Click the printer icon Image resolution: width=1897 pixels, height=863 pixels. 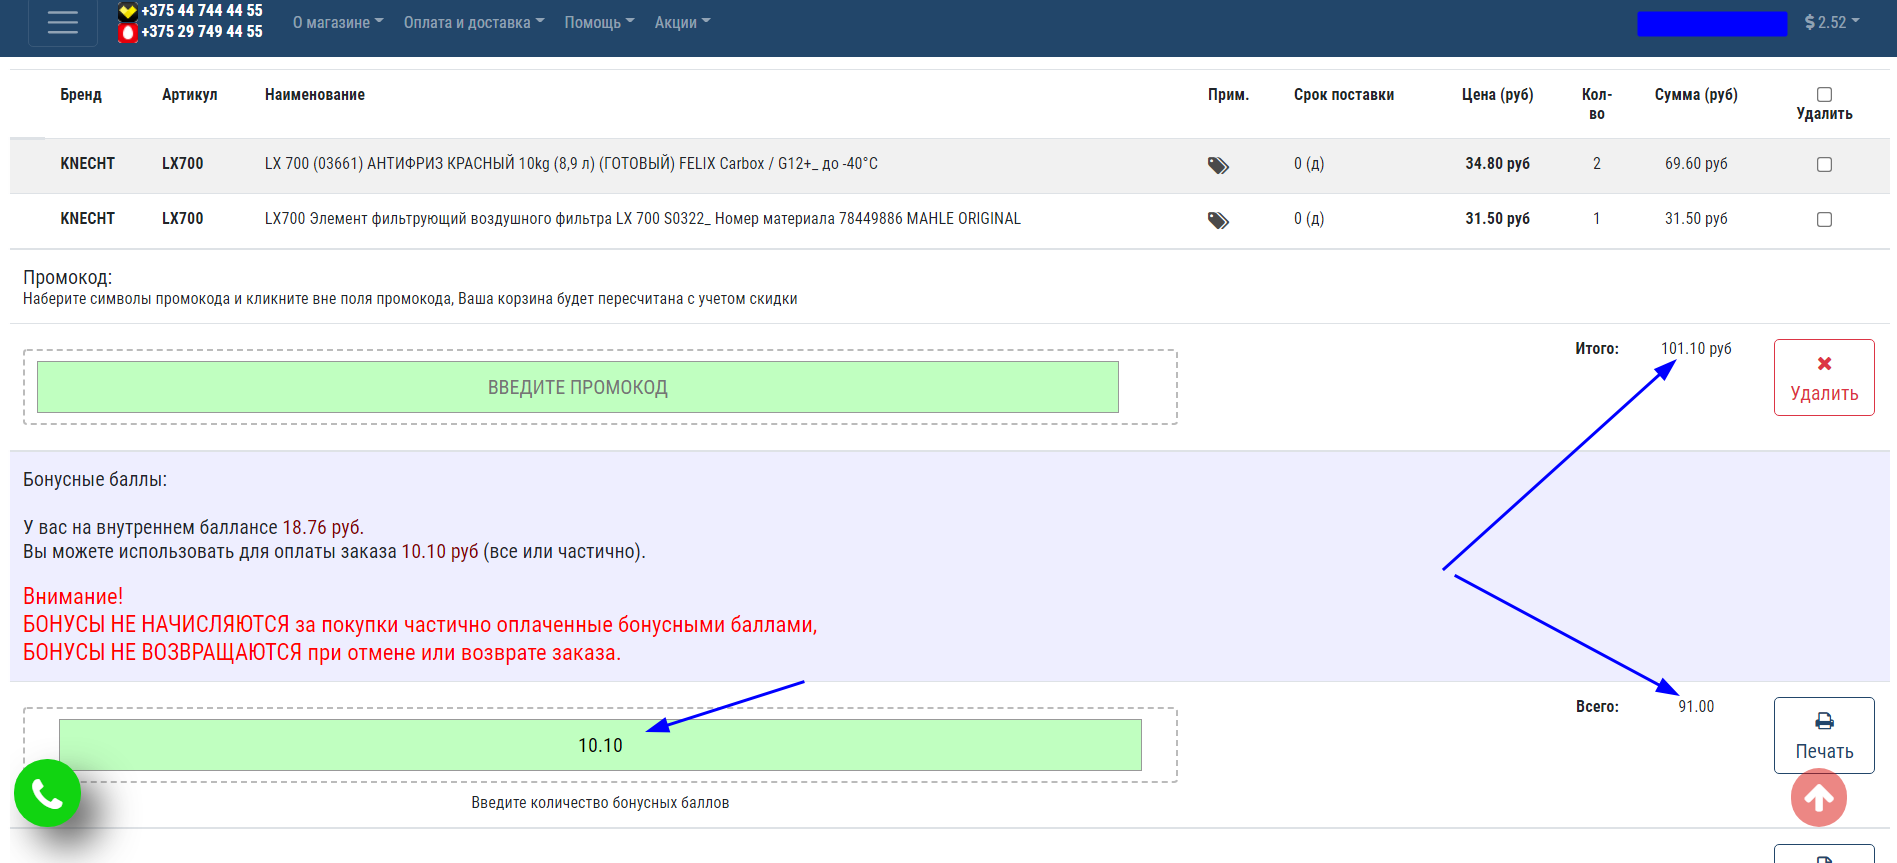click(x=1824, y=721)
